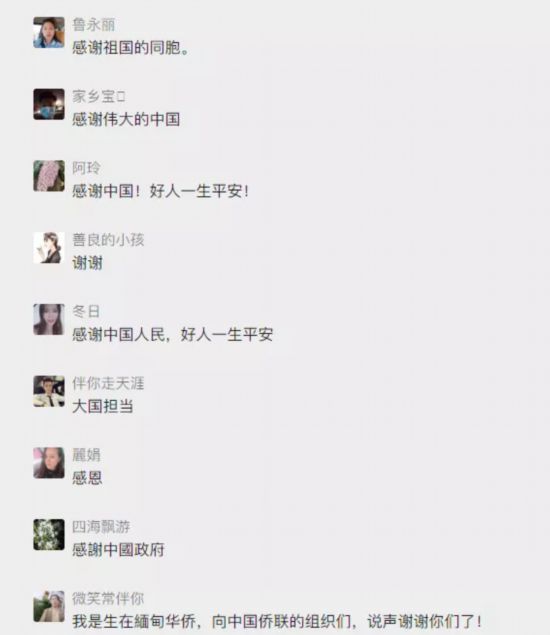550x635 pixels.
Task: Open 阿玲's flower avatar
Action: (49, 176)
